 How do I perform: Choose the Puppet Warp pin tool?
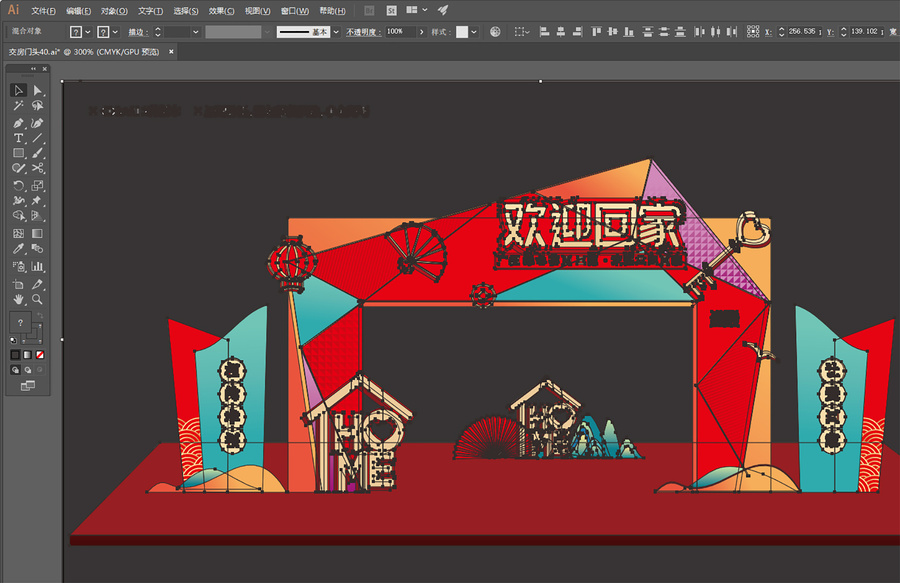[37, 200]
